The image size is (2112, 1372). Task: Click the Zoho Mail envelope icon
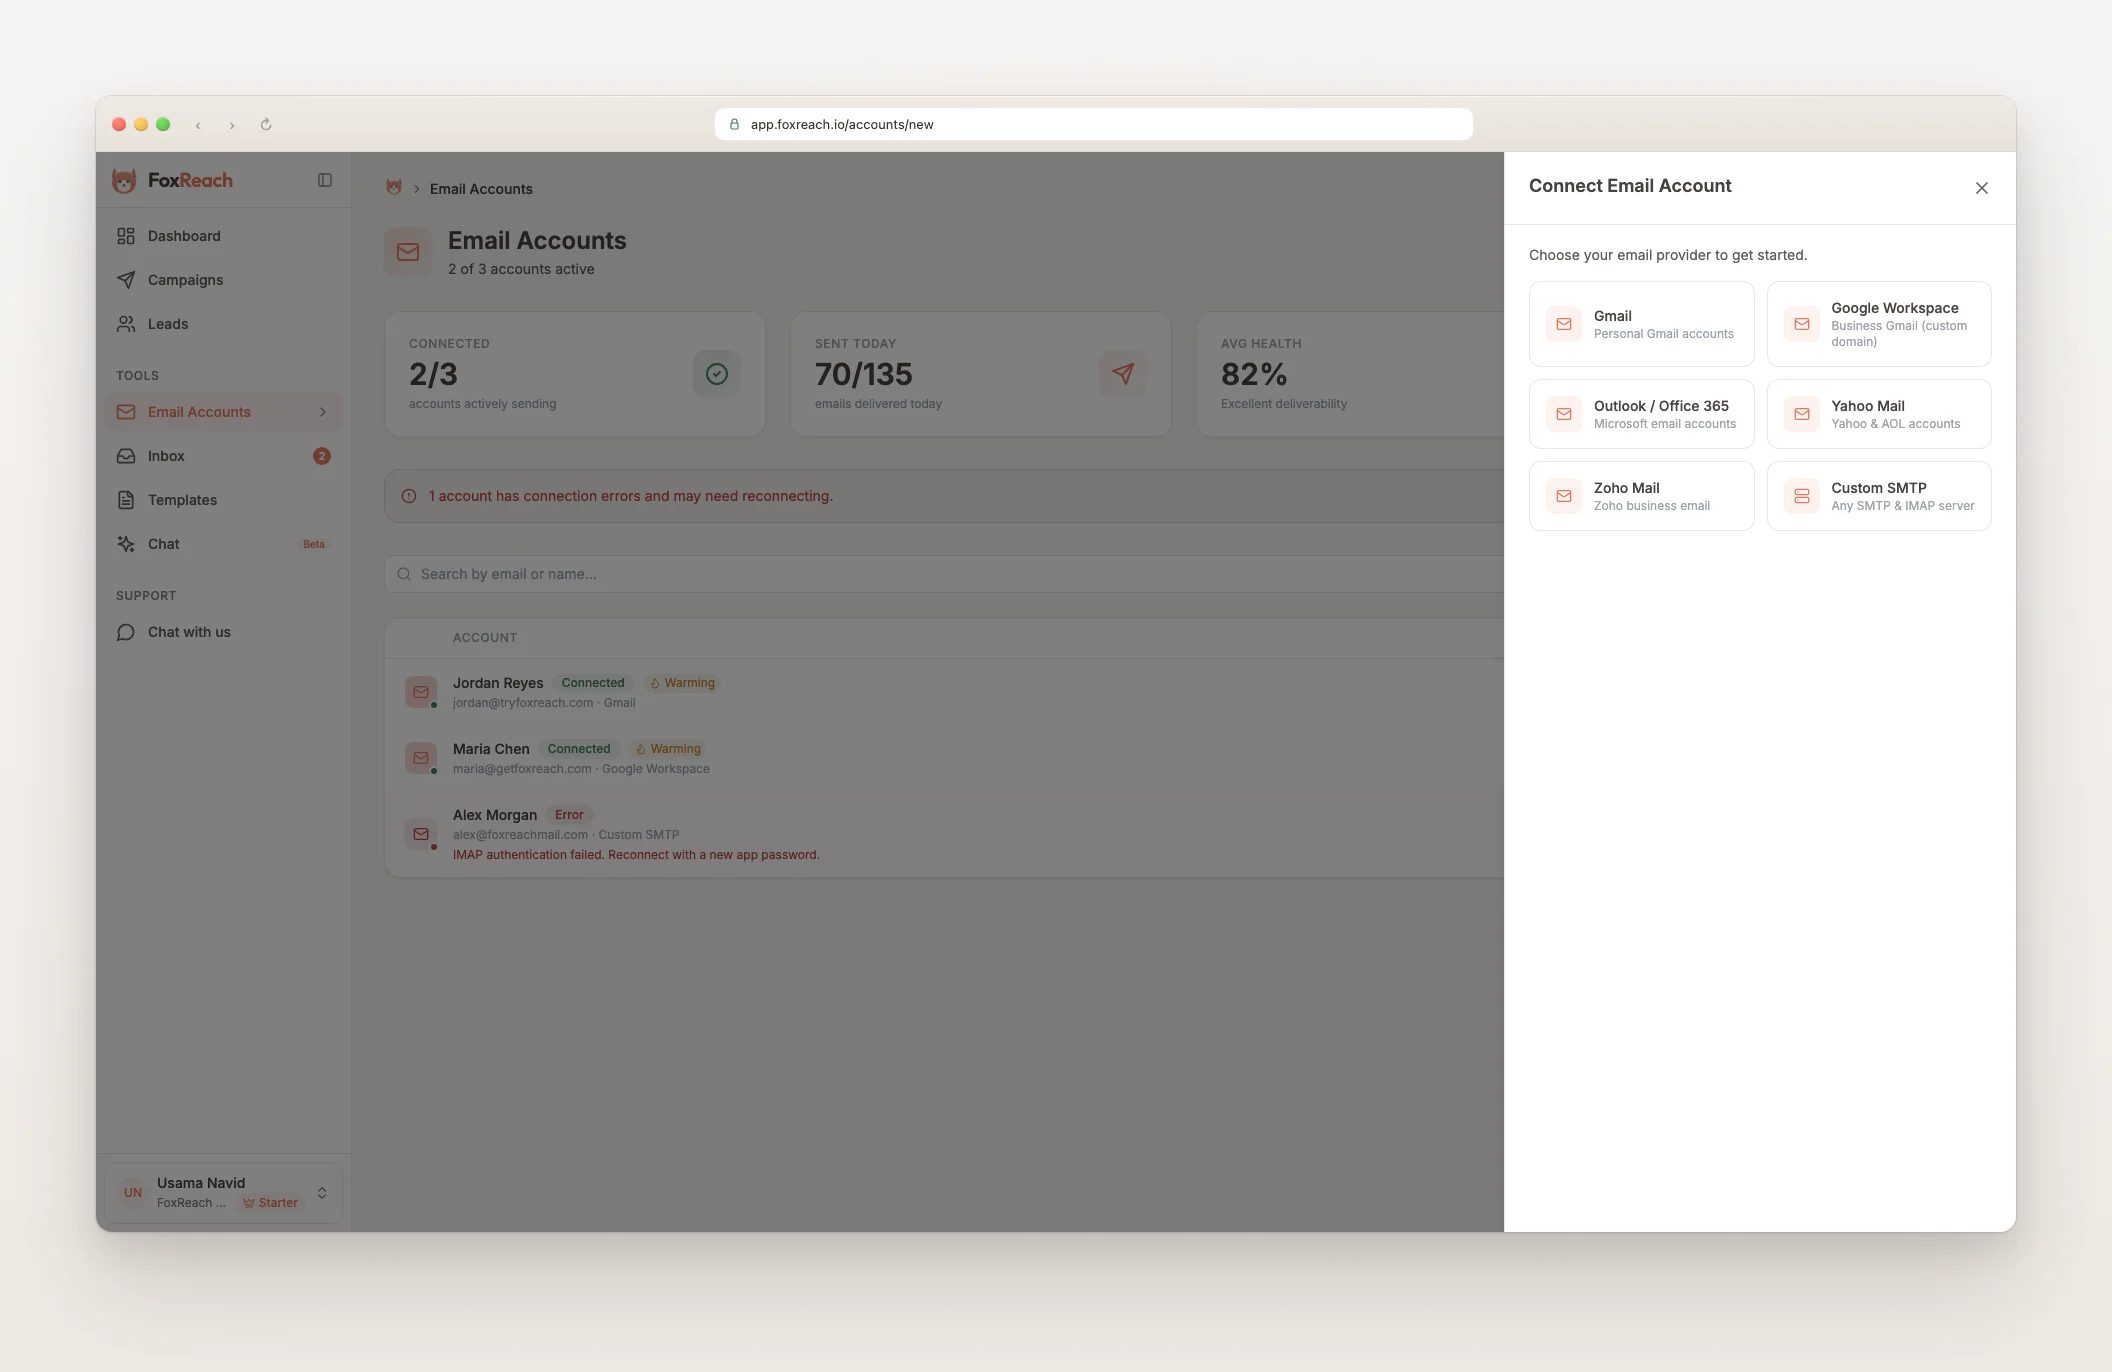tap(1564, 496)
